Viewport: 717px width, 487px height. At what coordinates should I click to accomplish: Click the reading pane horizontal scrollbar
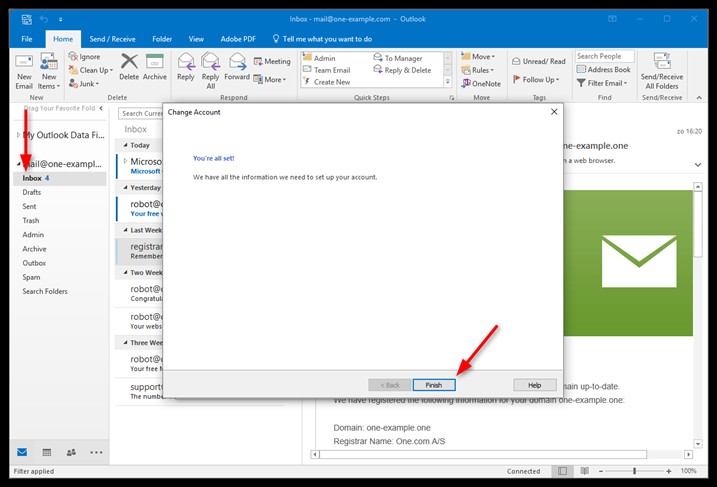coord(482,454)
